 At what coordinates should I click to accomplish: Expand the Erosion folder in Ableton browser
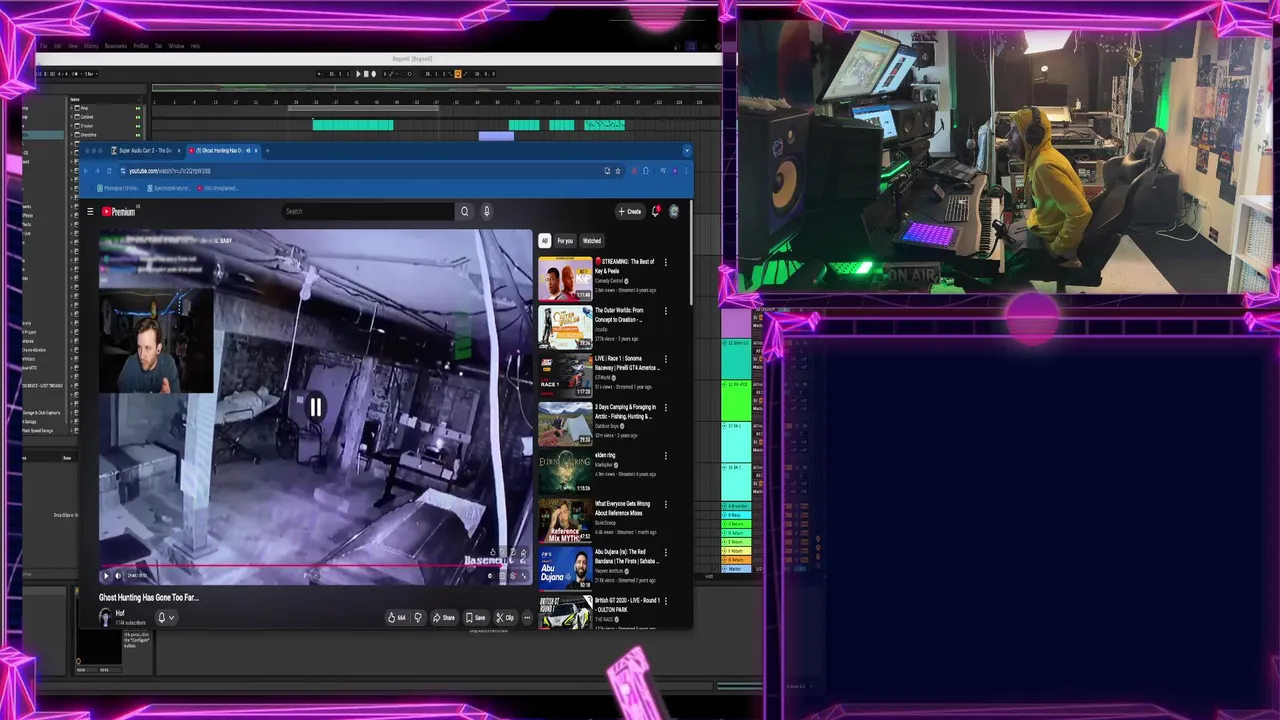pyautogui.click(x=72, y=126)
